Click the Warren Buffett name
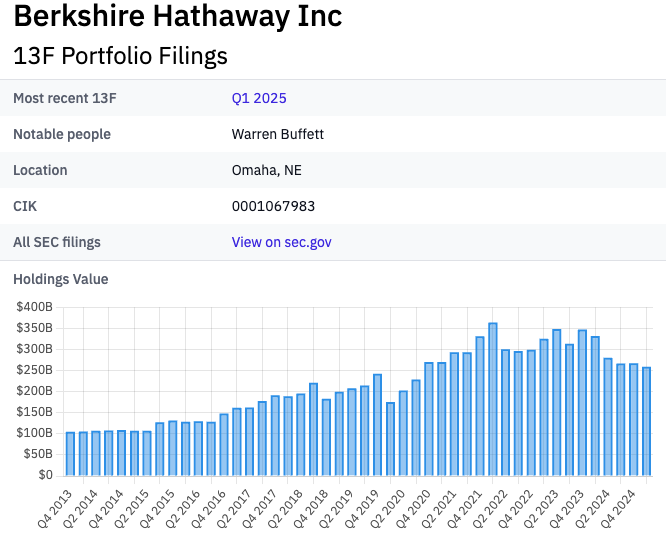Screen dimensions: 666x544 click(x=278, y=134)
